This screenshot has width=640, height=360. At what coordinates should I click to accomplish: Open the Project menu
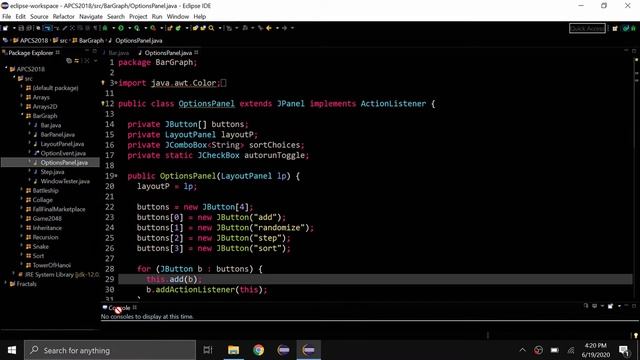pos(138,17)
